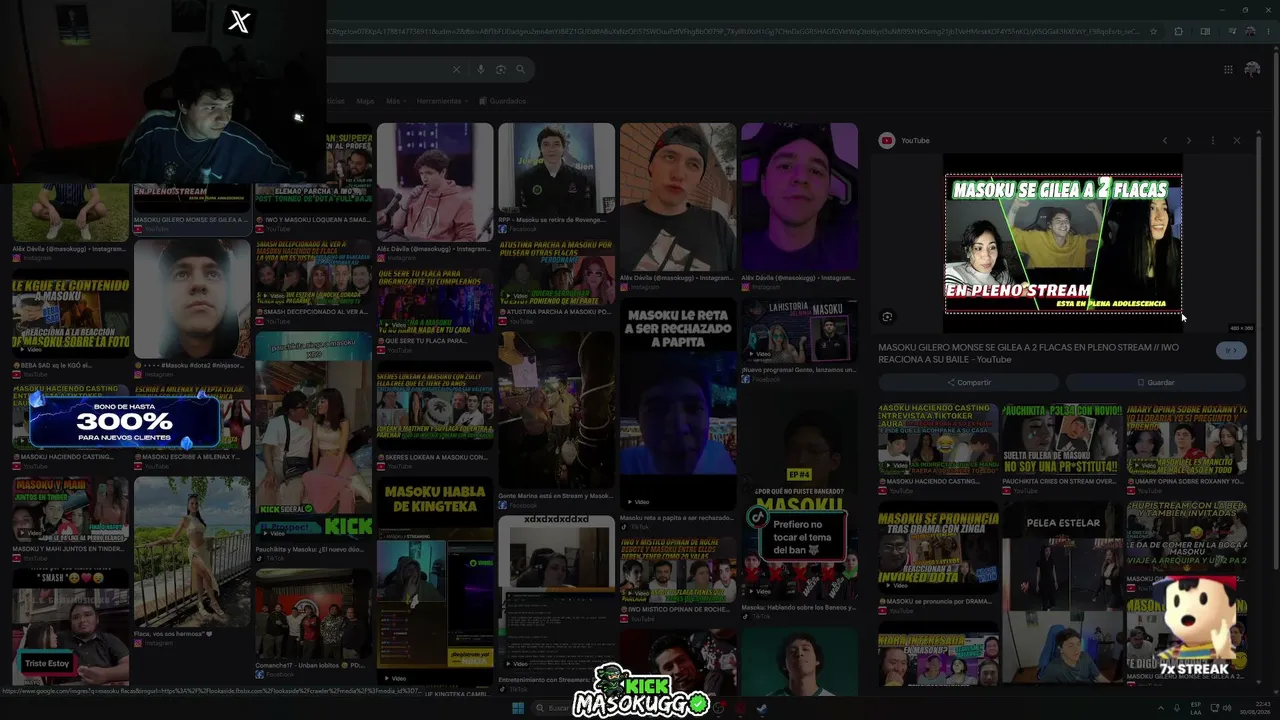The image size is (1280, 720).
Task: Open MASOKU HABLA DE KINGTEKA result
Action: [435, 580]
